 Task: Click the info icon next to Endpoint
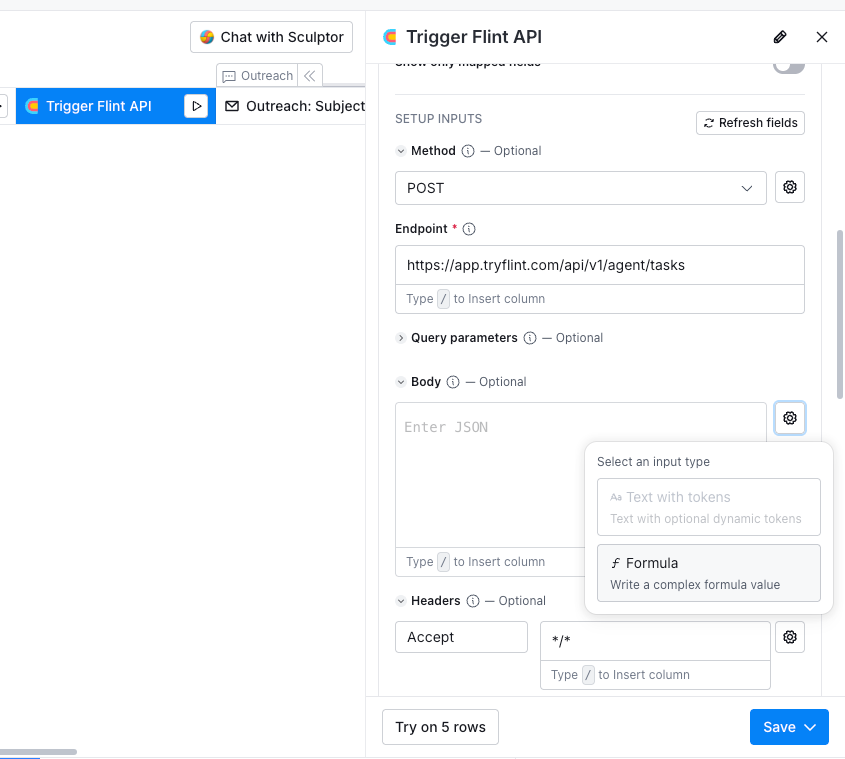pos(469,228)
